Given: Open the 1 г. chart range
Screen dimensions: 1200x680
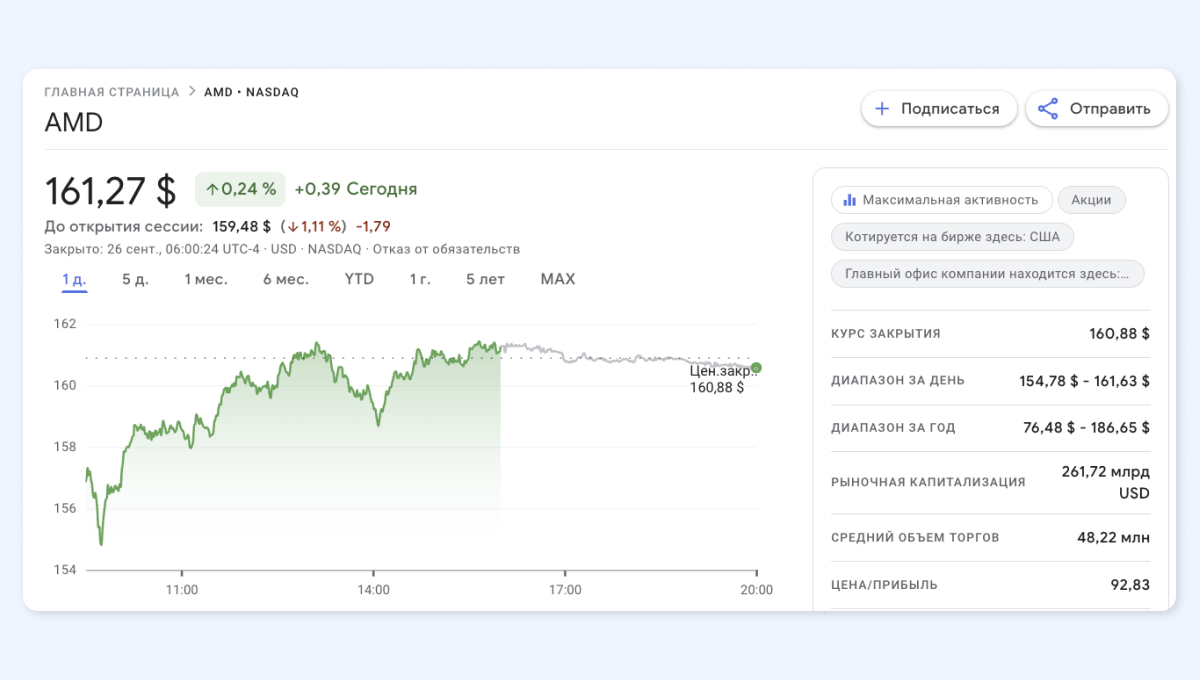Looking at the screenshot, I should click(x=420, y=280).
